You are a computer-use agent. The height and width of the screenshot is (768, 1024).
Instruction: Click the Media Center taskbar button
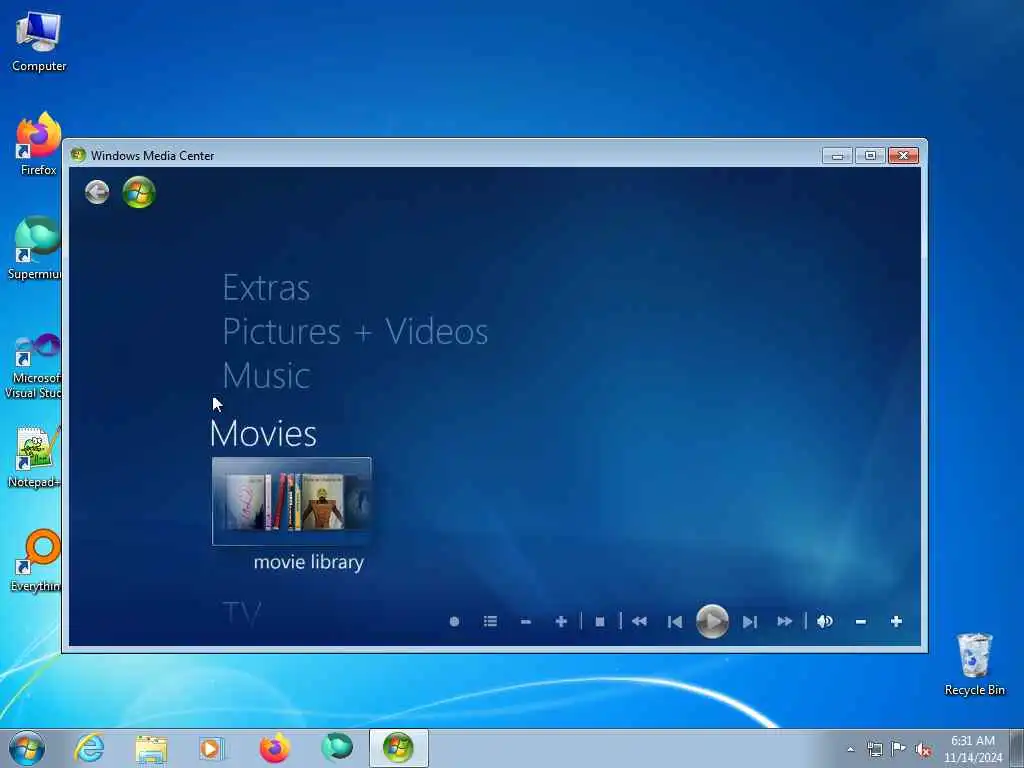pyautogui.click(x=399, y=748)
